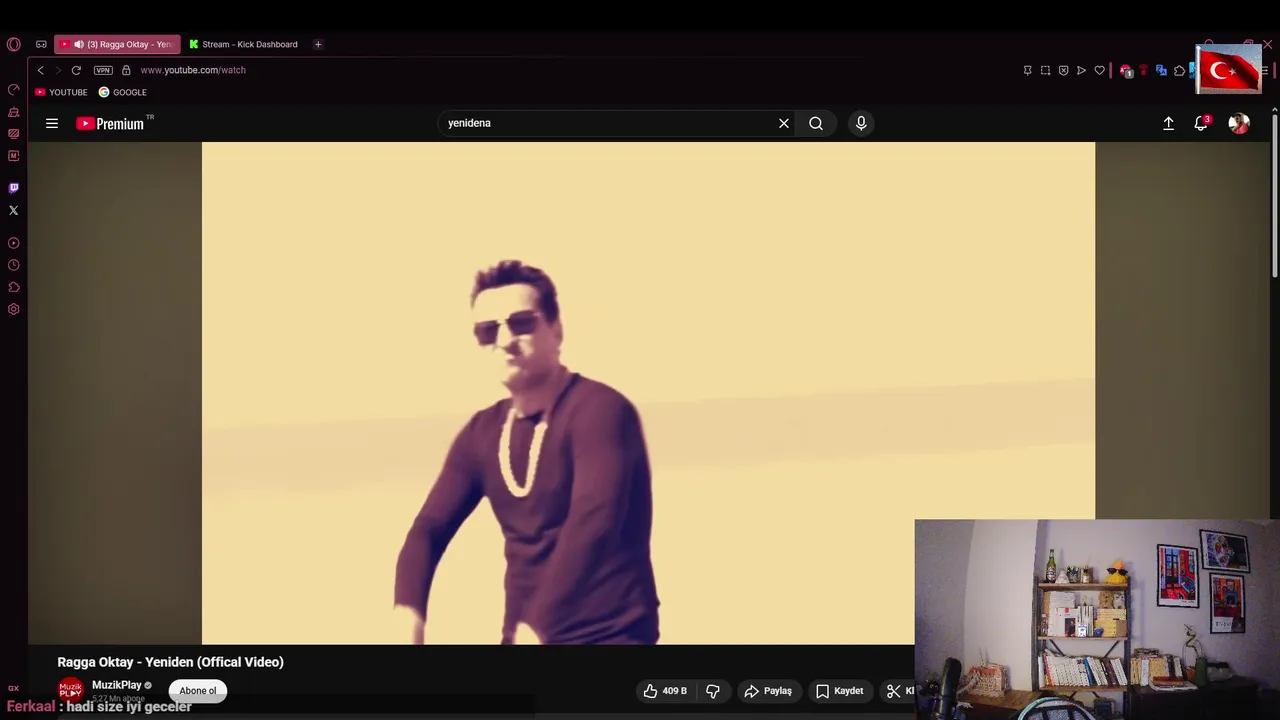Open the MuzikPlay channel avatar
This screenshot has height=720, width=1280.
(x=70, y=689)
